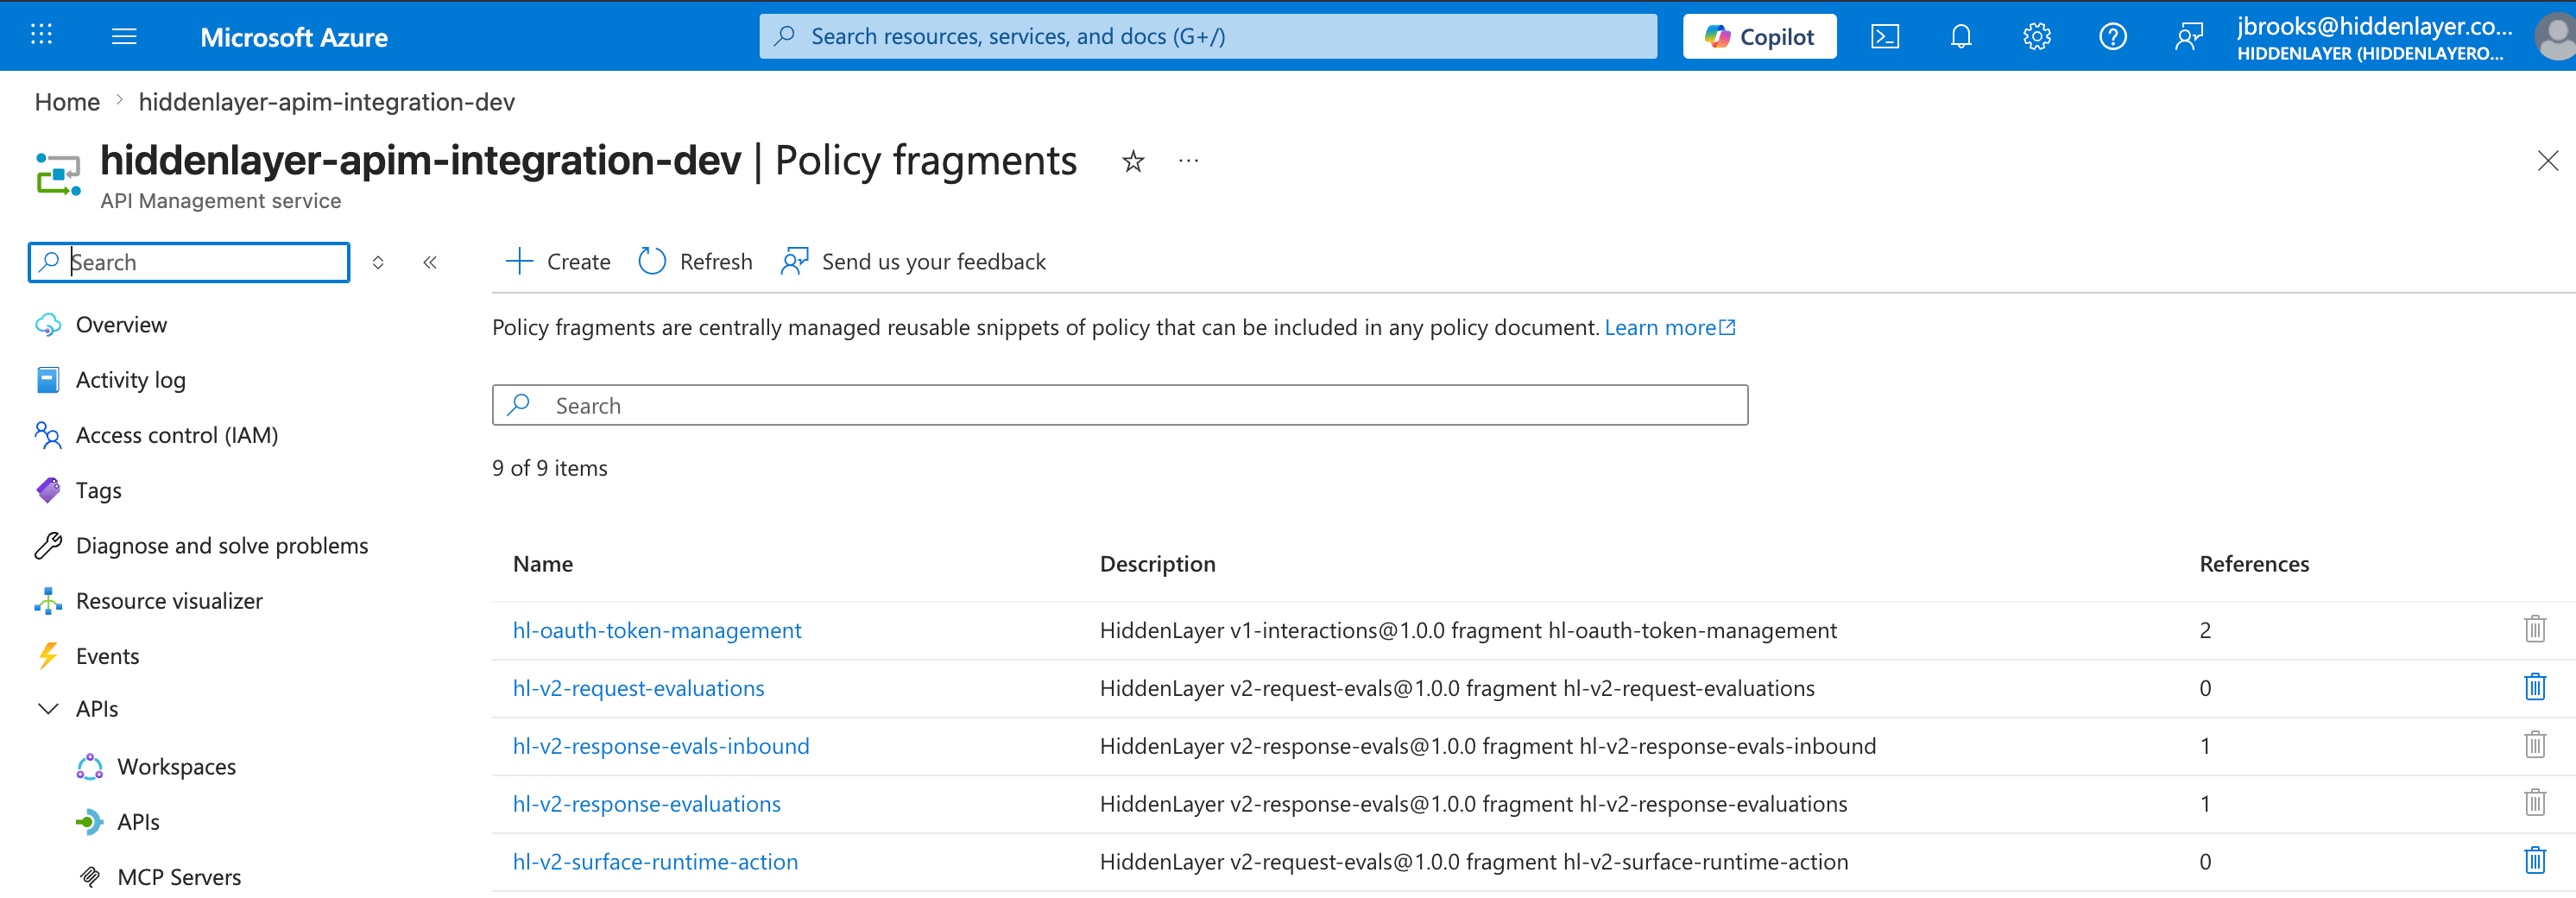Refresh the policy fragments list
This screenshot has height=898, width=2576.
pos(696,262)
